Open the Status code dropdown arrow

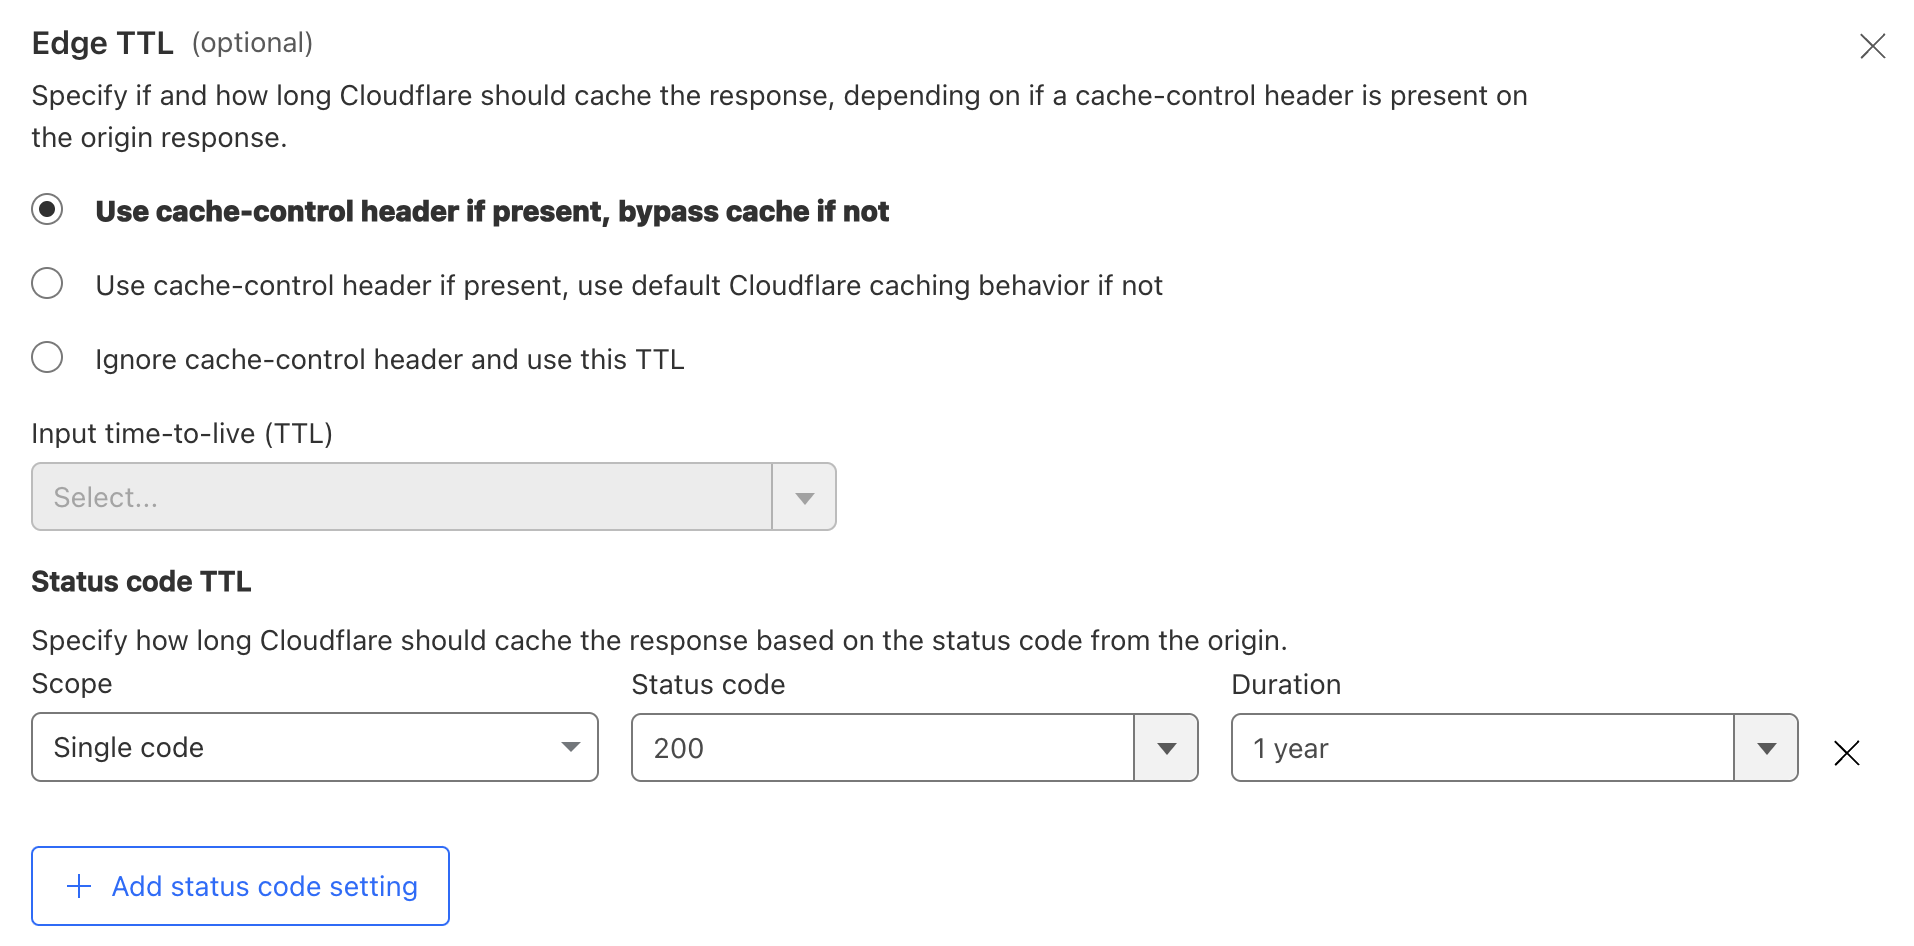tap(1166, 748)
